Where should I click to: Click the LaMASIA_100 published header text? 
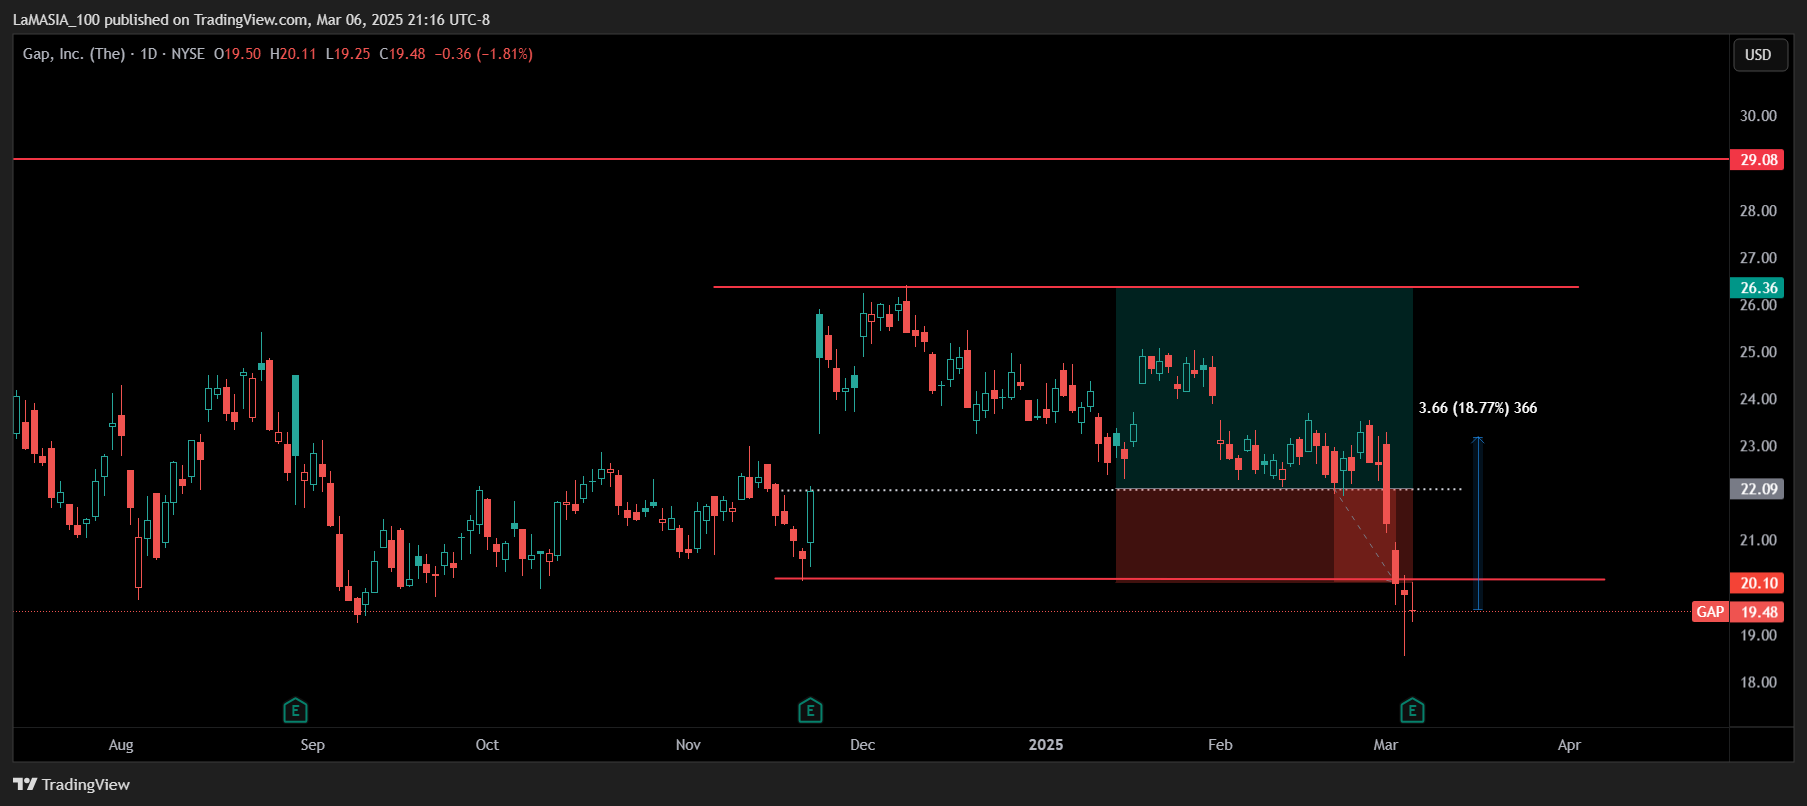pyautogui.click(x=251, y=20)
